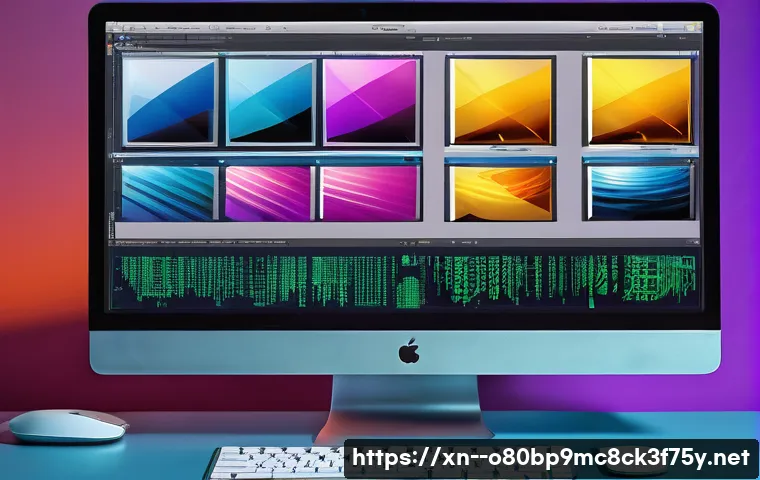Select the yellow wave thumbnail in bottom row

pos(500,192)
